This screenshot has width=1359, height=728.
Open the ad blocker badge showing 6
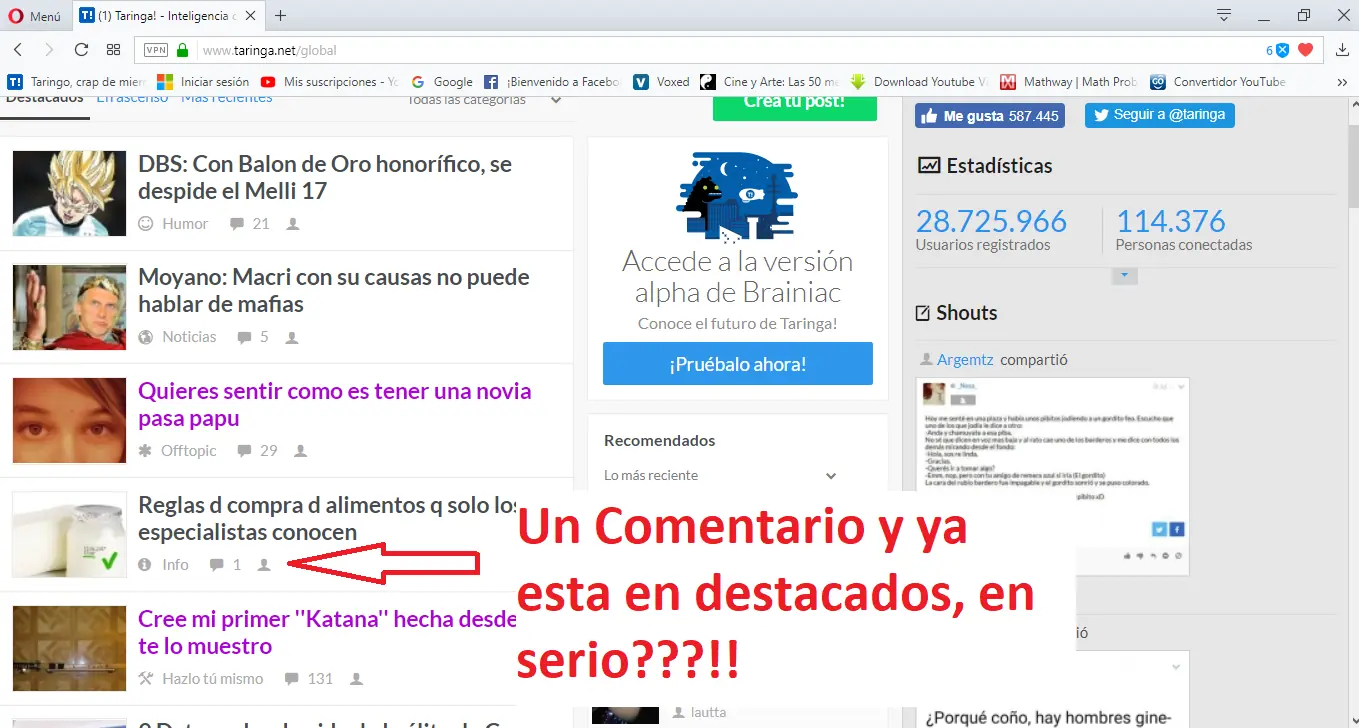[1277, 50]
